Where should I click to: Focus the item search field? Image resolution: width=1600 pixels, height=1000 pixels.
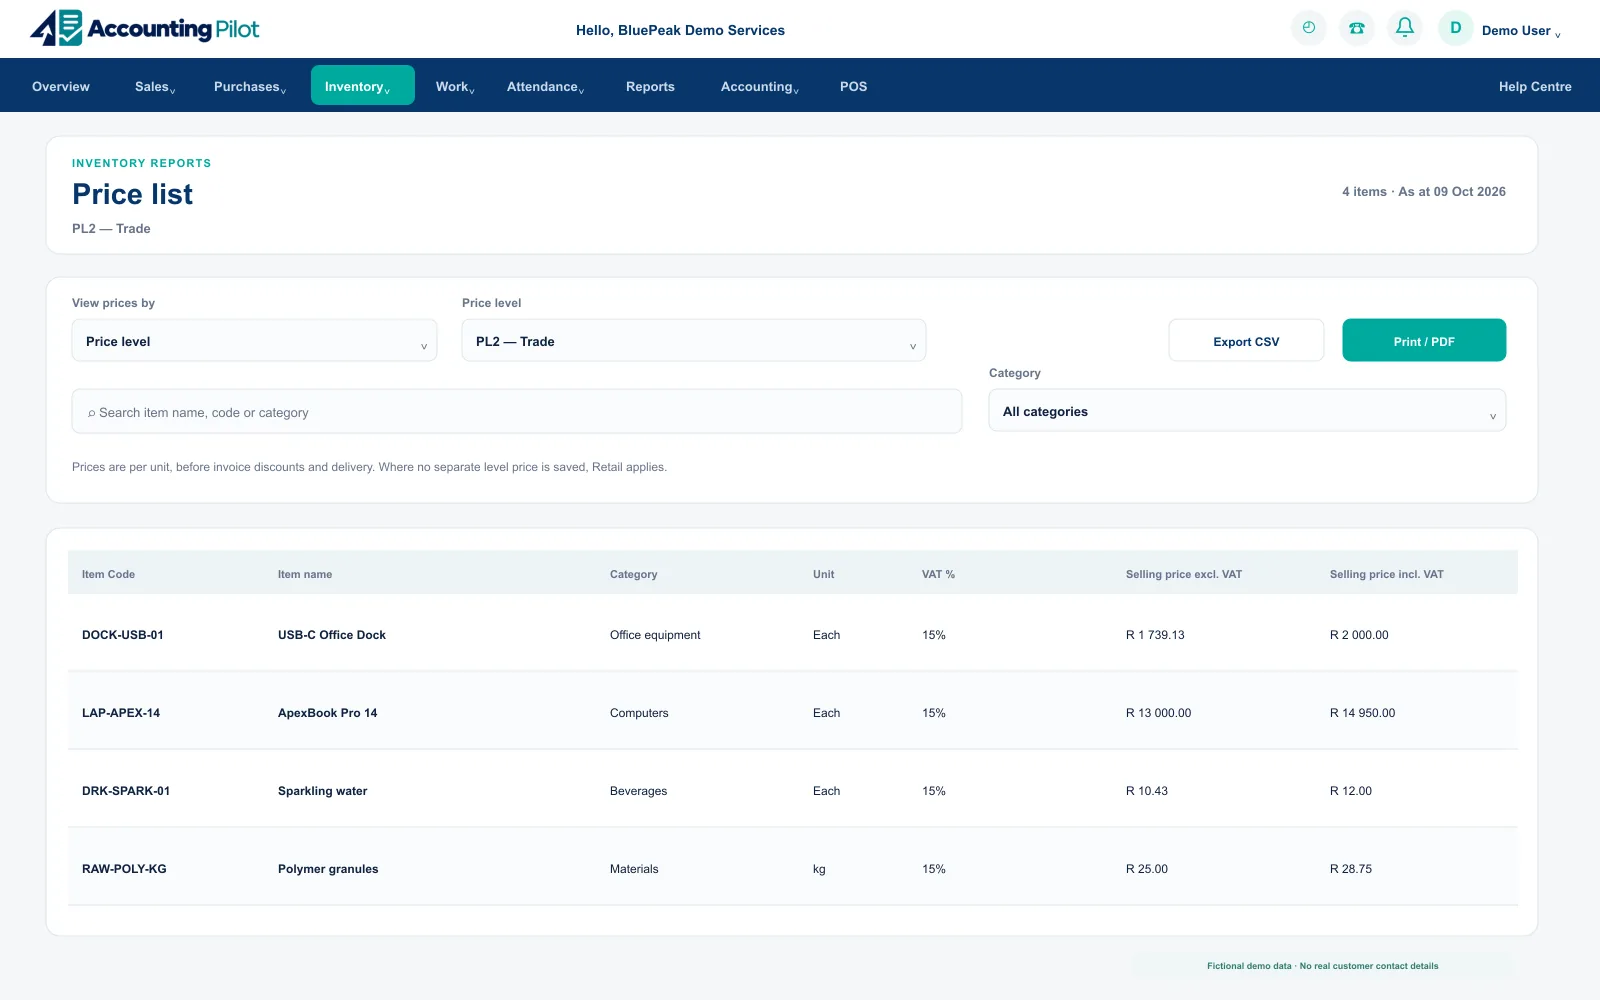517,412
